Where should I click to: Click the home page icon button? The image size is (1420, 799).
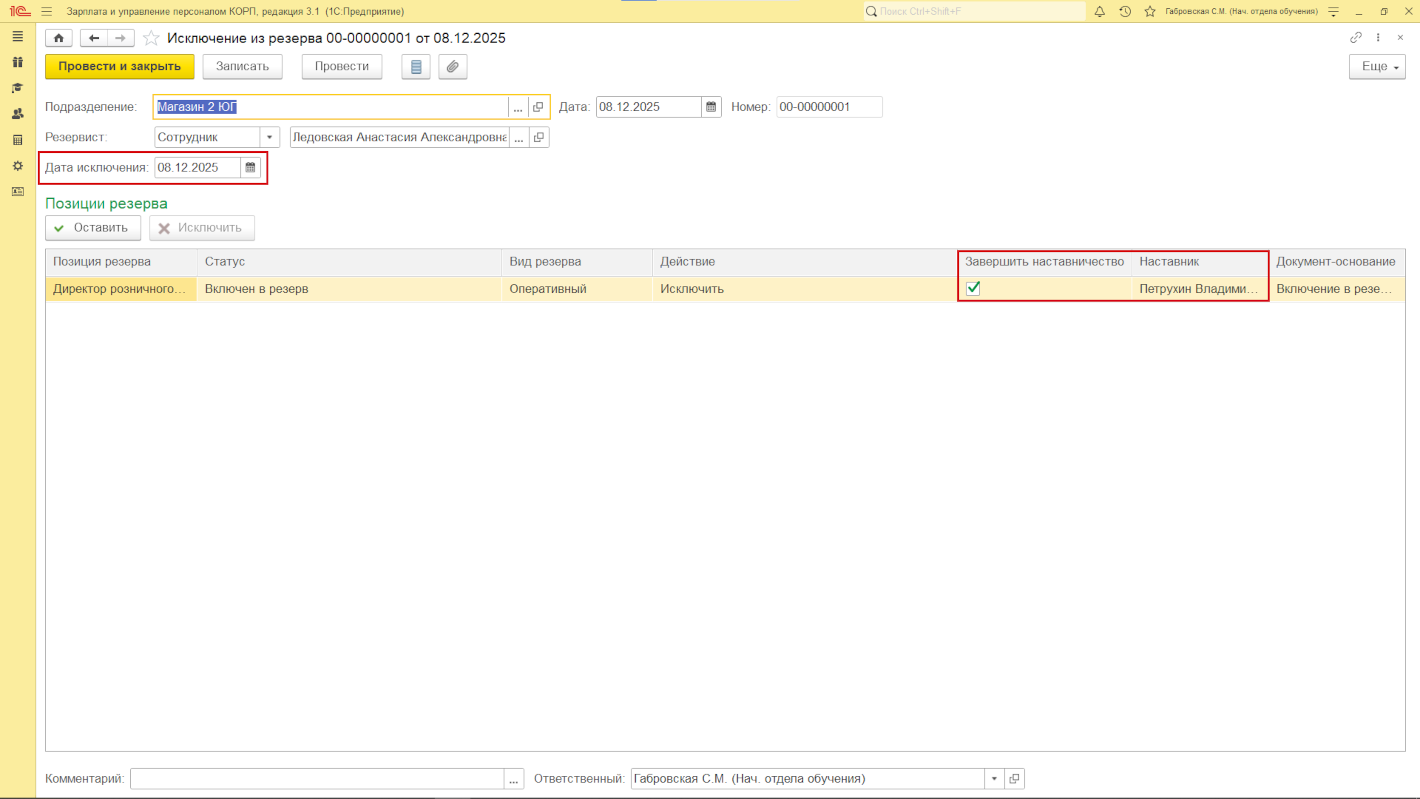point(59,38)
